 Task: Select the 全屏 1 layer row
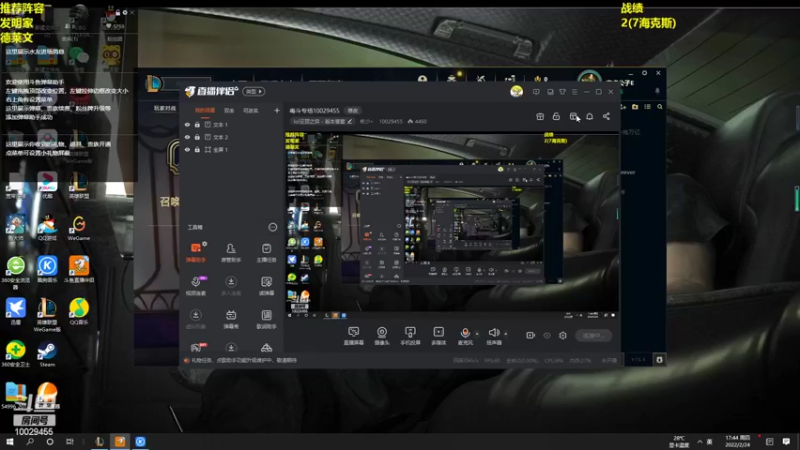pos(232,149)
